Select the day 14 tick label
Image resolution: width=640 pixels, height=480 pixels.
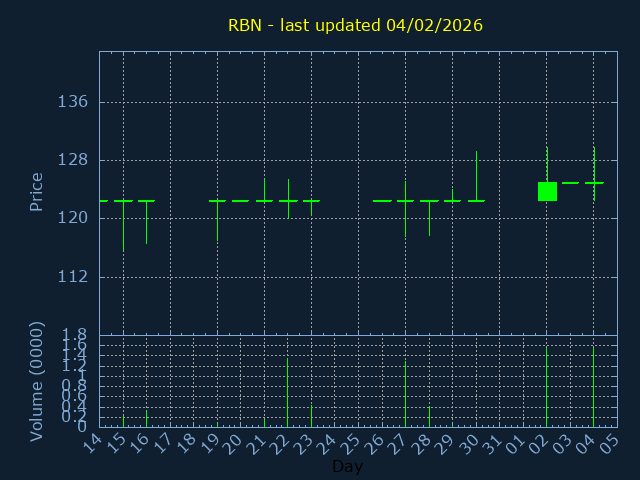tap(92, 442)
